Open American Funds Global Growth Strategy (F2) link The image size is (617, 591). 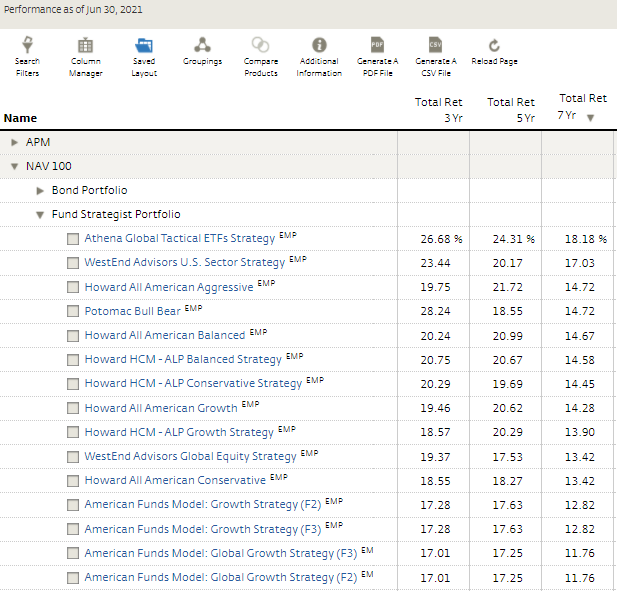pos(221,577)
